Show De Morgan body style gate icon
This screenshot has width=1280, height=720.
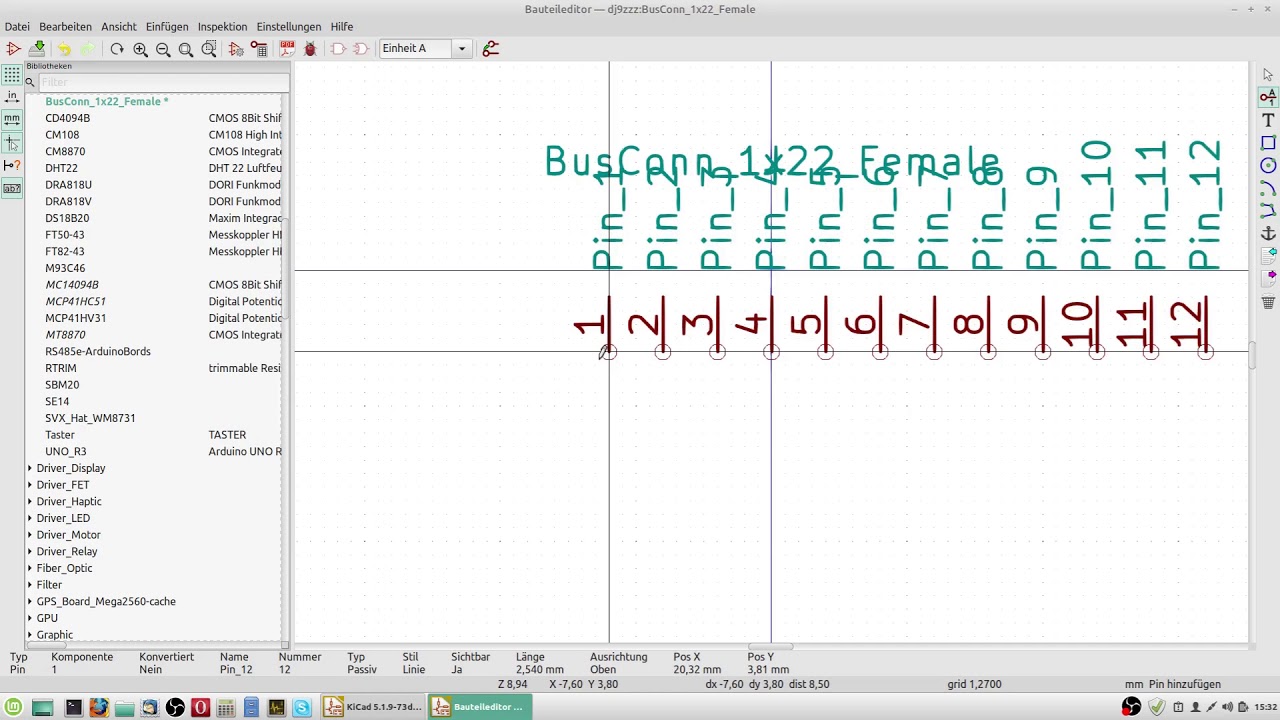tap(361, 48)
